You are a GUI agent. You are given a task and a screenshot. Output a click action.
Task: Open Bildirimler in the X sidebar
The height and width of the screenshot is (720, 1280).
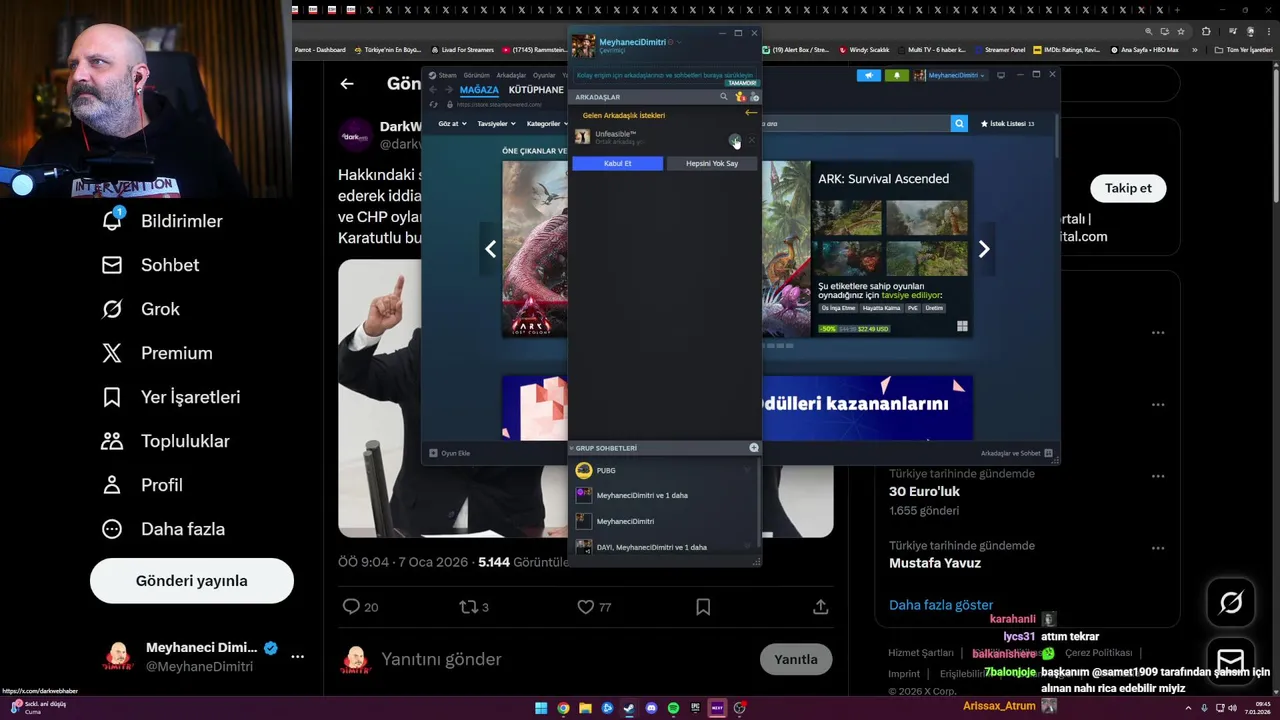click(x=162, y=221)
